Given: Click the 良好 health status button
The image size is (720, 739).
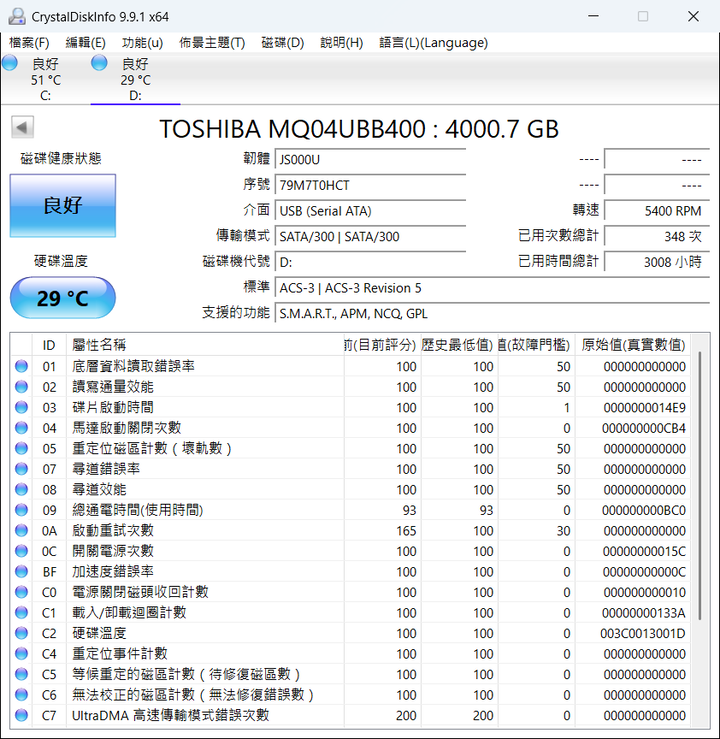Looking at the screenshot, I should pyautogui.click(x=63, y=205).
